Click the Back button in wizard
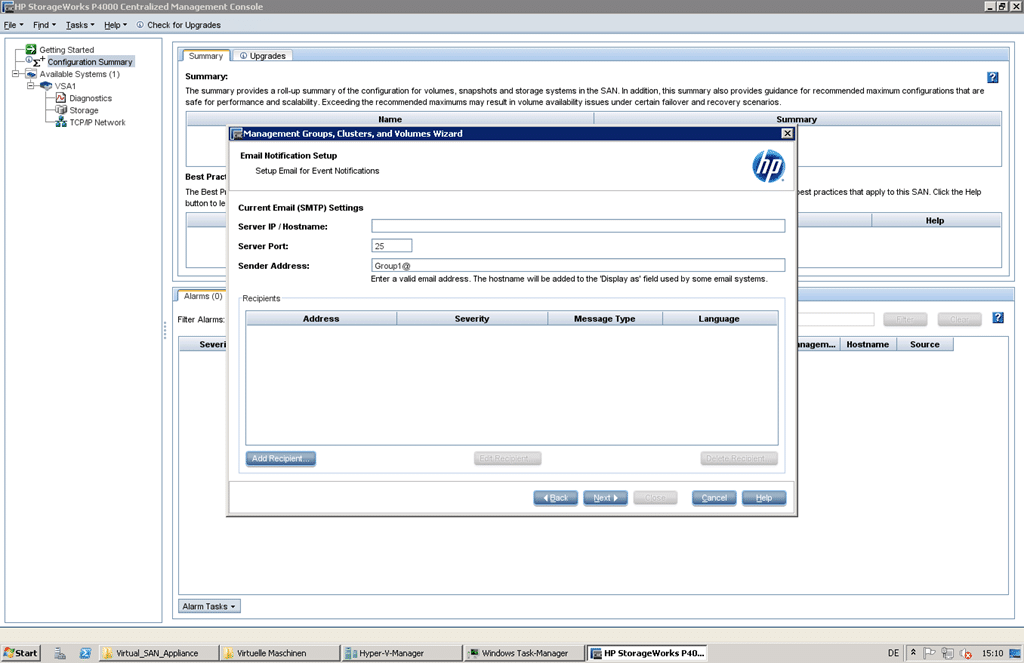Screen dimensions: 1024x663 pos(556,498)
